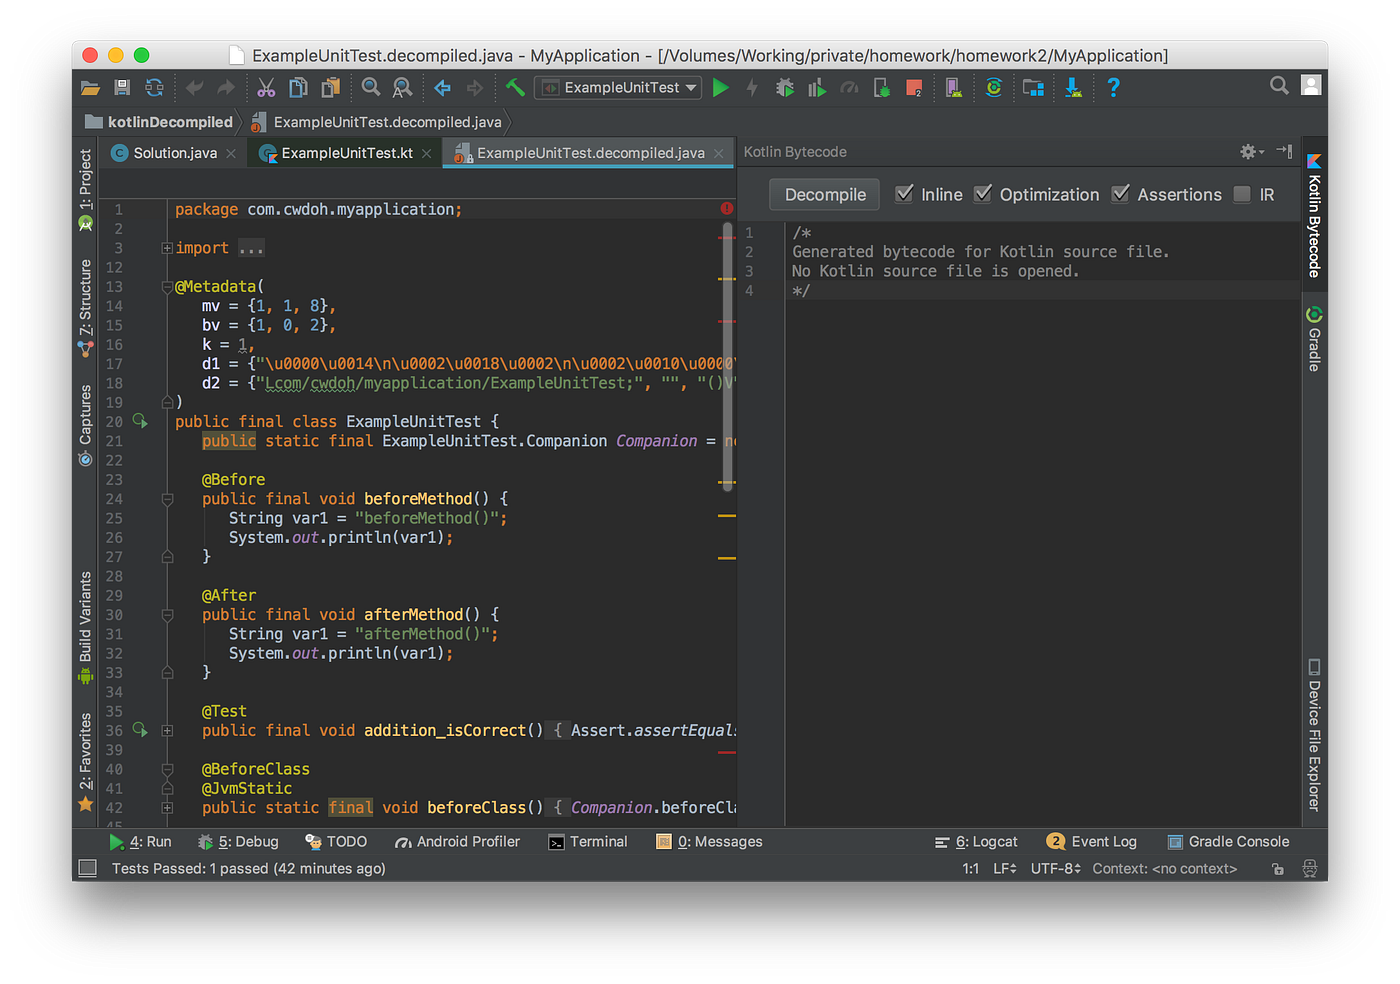The image size is (1400, 984).
Task: Expand the folded import statements
Action: [166, 247]
